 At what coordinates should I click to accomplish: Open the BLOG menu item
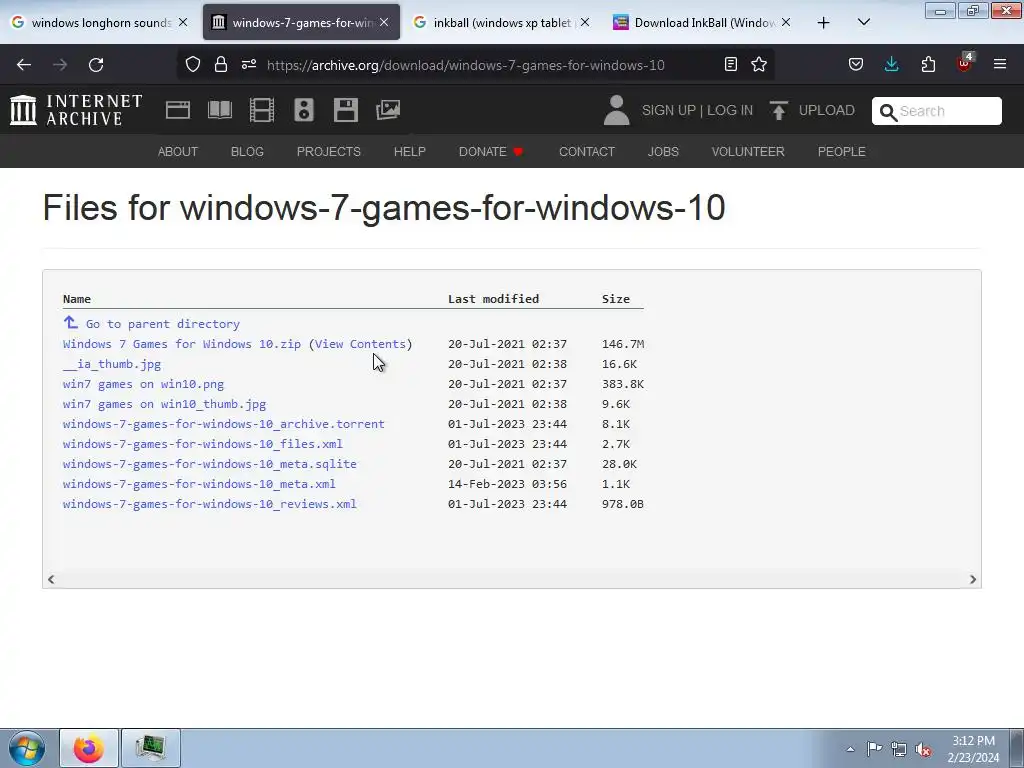click(247, 152)
